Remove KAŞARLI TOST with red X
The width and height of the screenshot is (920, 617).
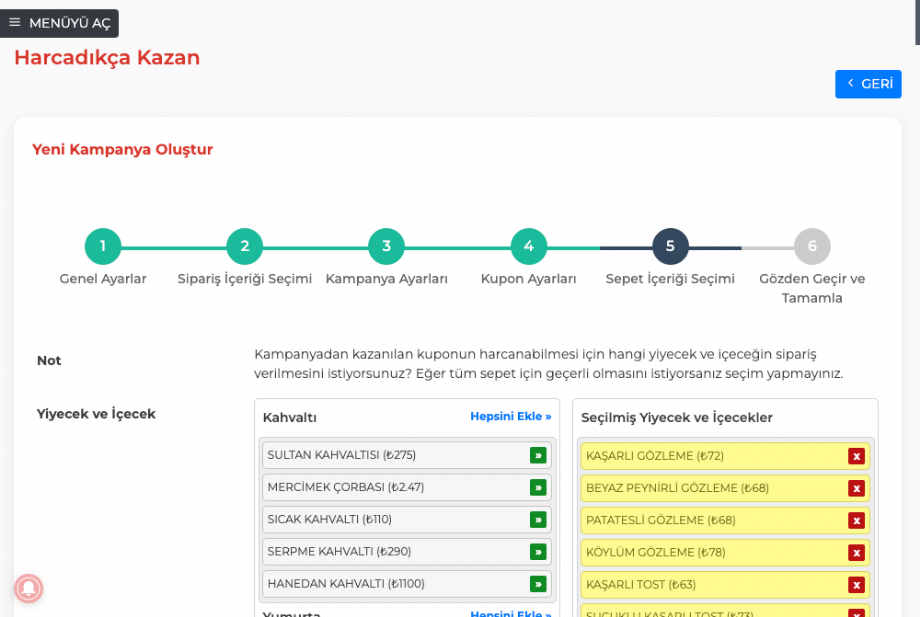857,585
